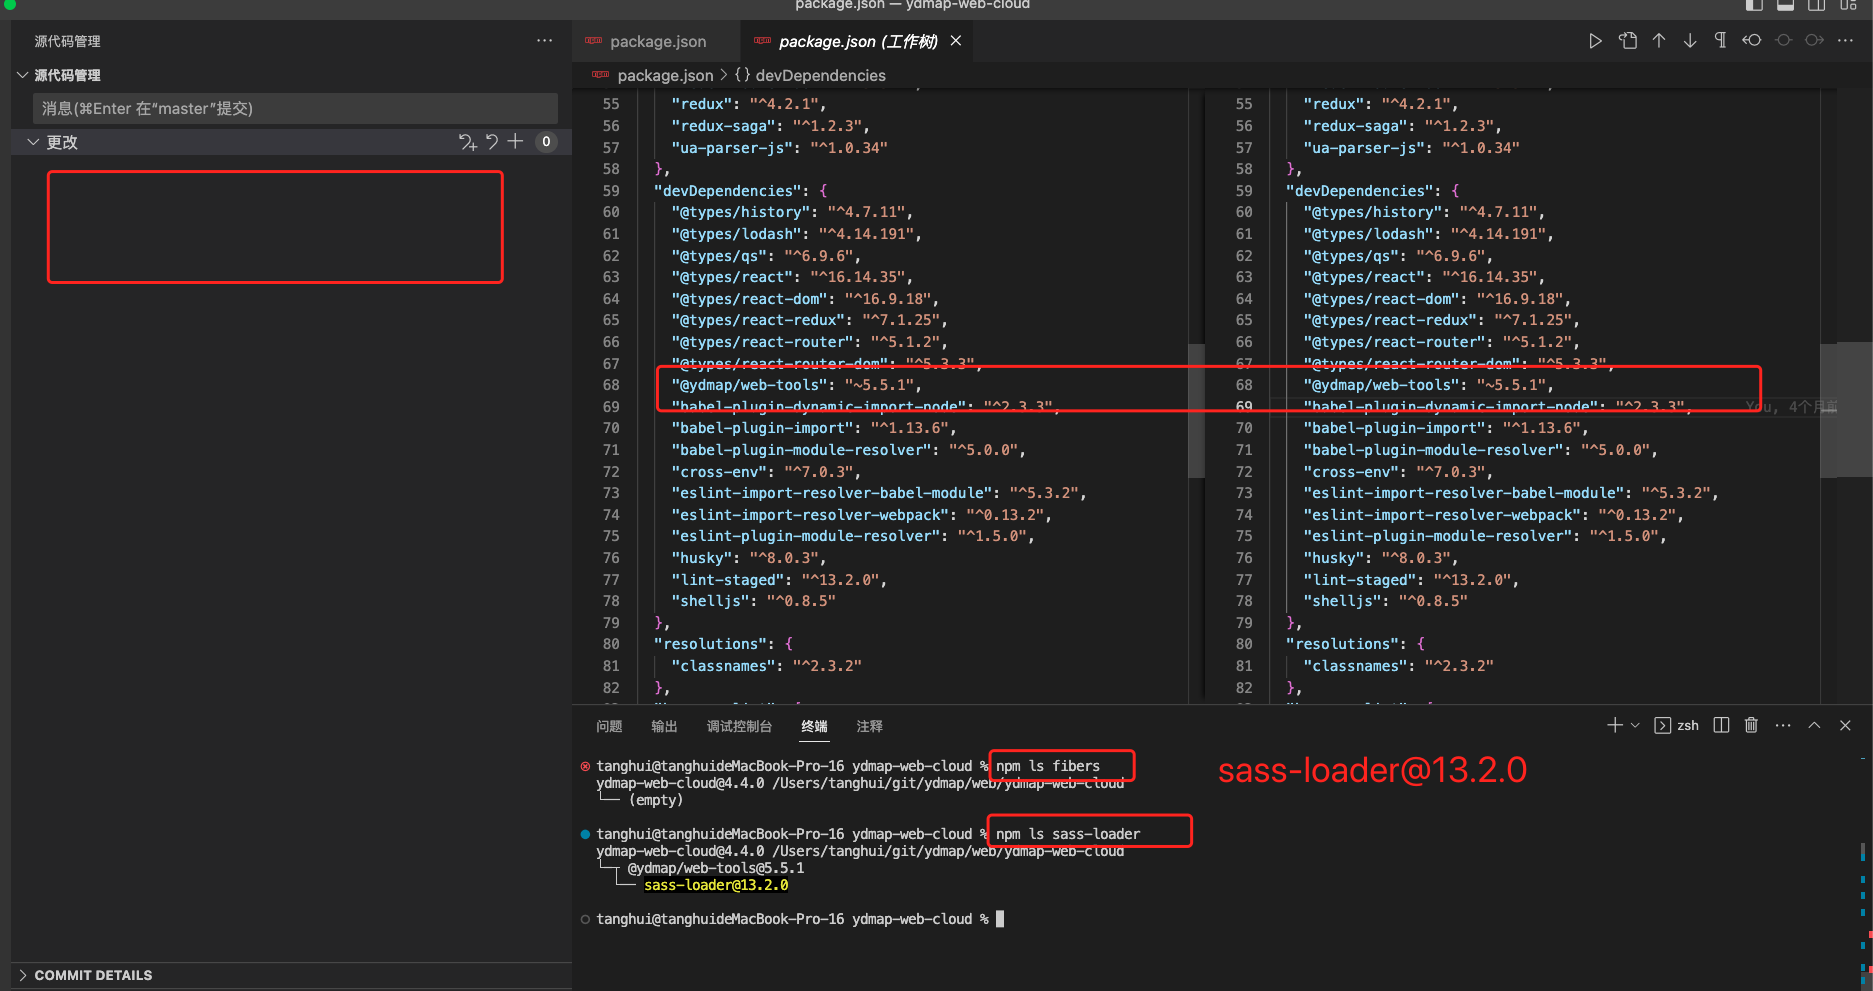Split the terminal with the split icon
The image size is (1873, 991).
point(1721,725)
